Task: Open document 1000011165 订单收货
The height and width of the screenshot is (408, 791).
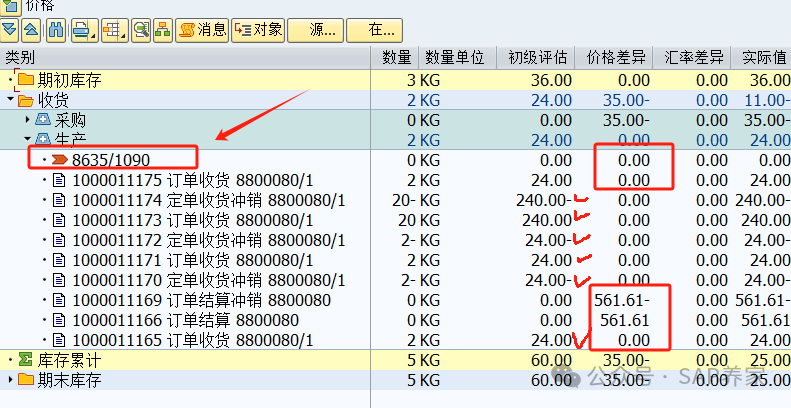Action: (193, 340)
